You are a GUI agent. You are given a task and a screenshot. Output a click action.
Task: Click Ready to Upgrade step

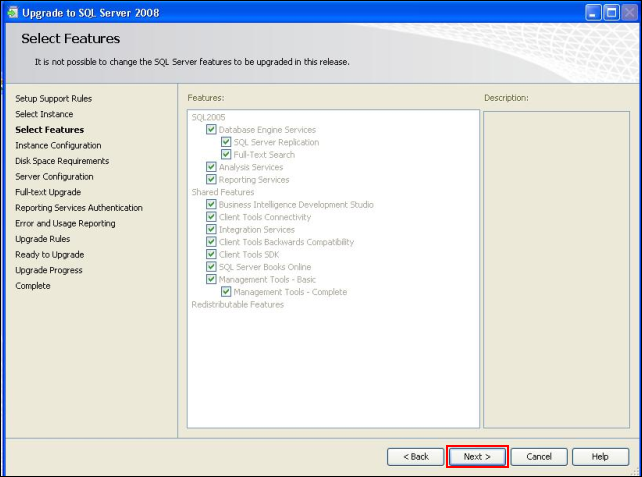point(50,255)
